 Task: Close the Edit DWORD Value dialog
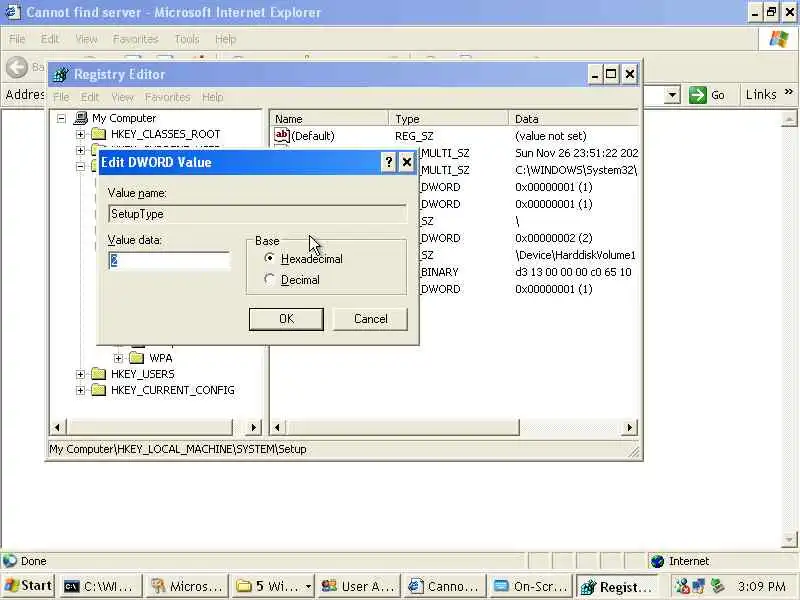coord(407,162)
